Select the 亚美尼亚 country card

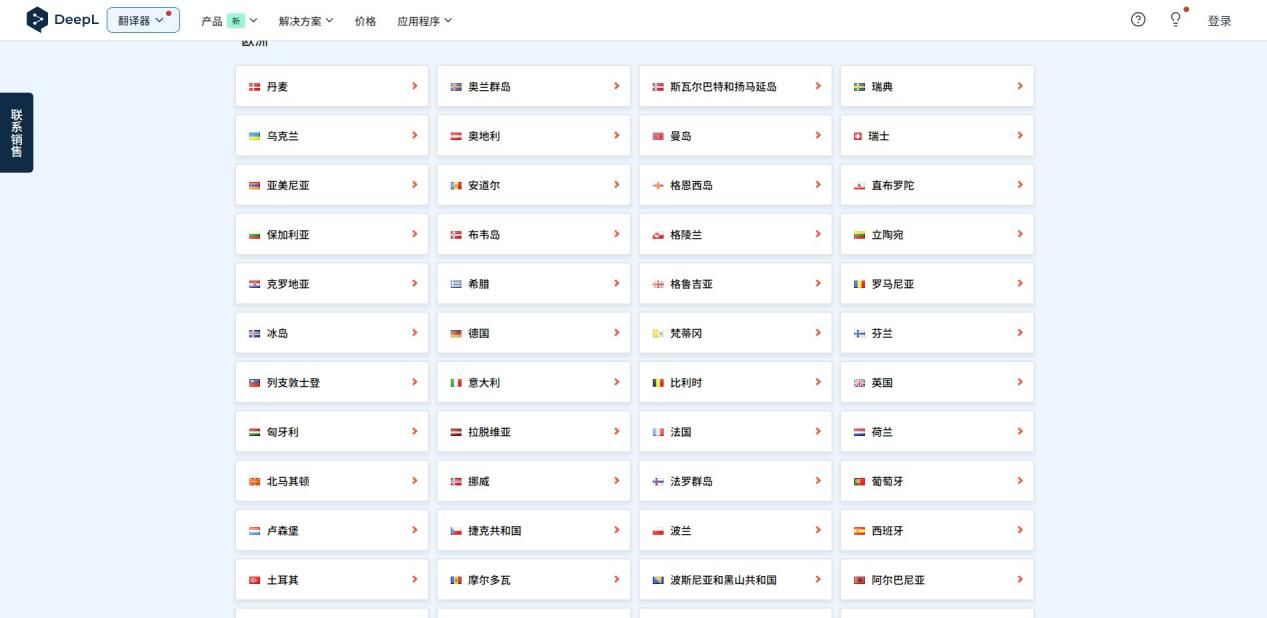[x=332, y=185]
